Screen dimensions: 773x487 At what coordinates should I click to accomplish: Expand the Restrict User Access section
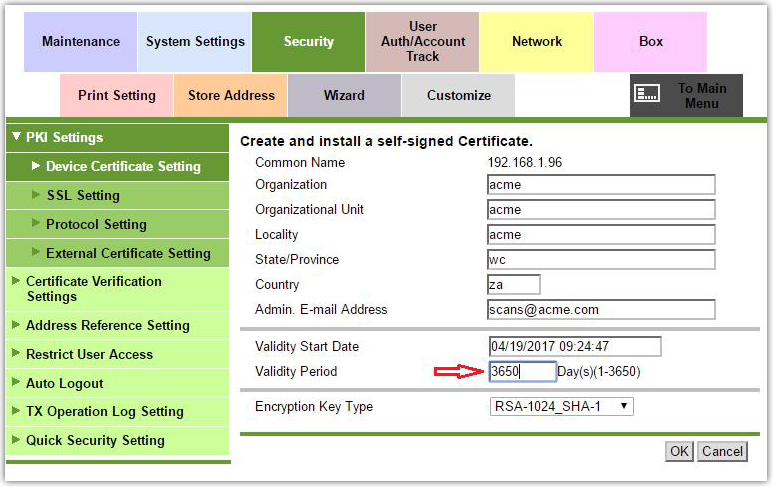point(89,354)
